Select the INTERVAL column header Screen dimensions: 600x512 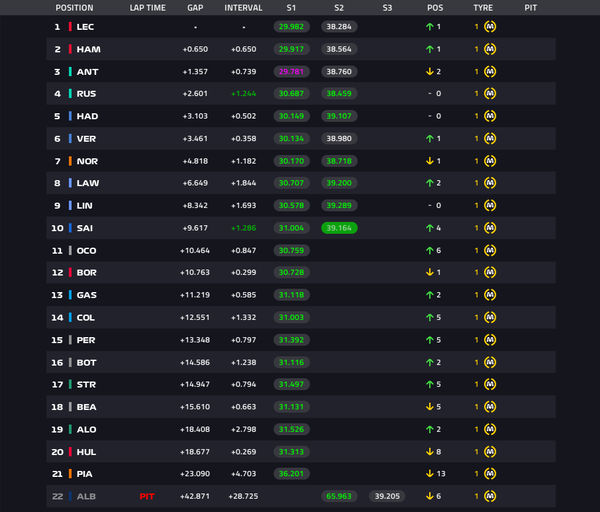243,8
